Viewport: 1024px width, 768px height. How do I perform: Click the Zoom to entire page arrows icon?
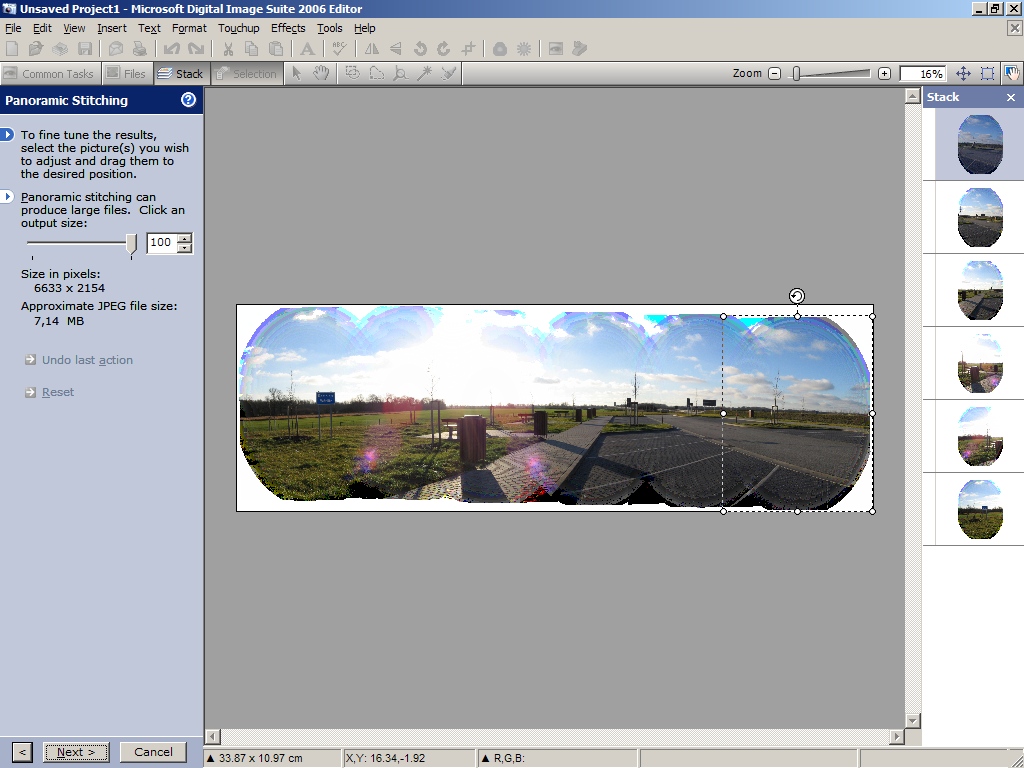(963, 74)
